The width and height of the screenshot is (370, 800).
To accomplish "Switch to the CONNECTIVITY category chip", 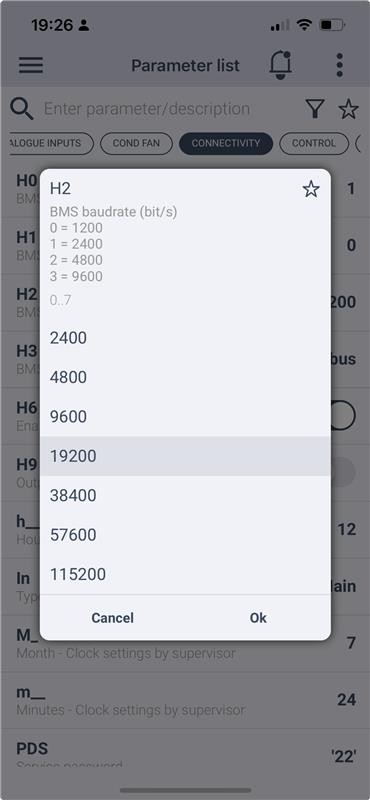I will click(226, 143).
